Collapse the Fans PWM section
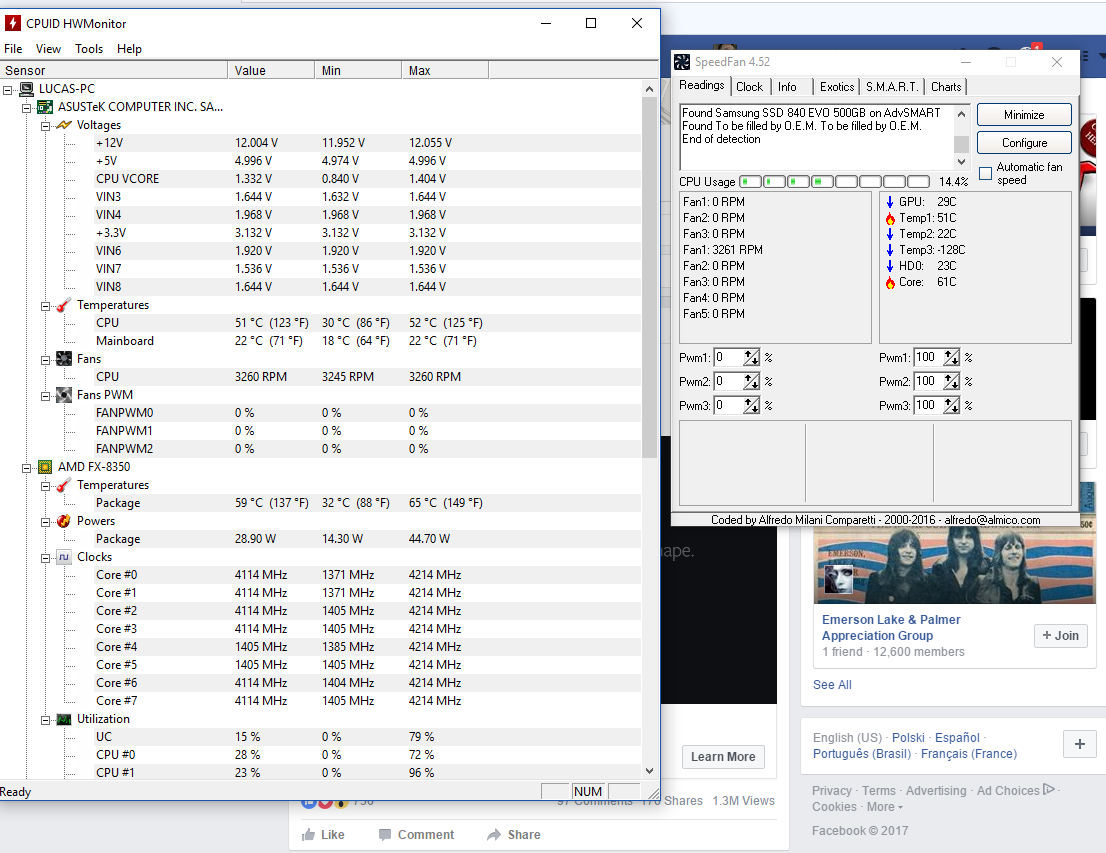 [45, 396]
